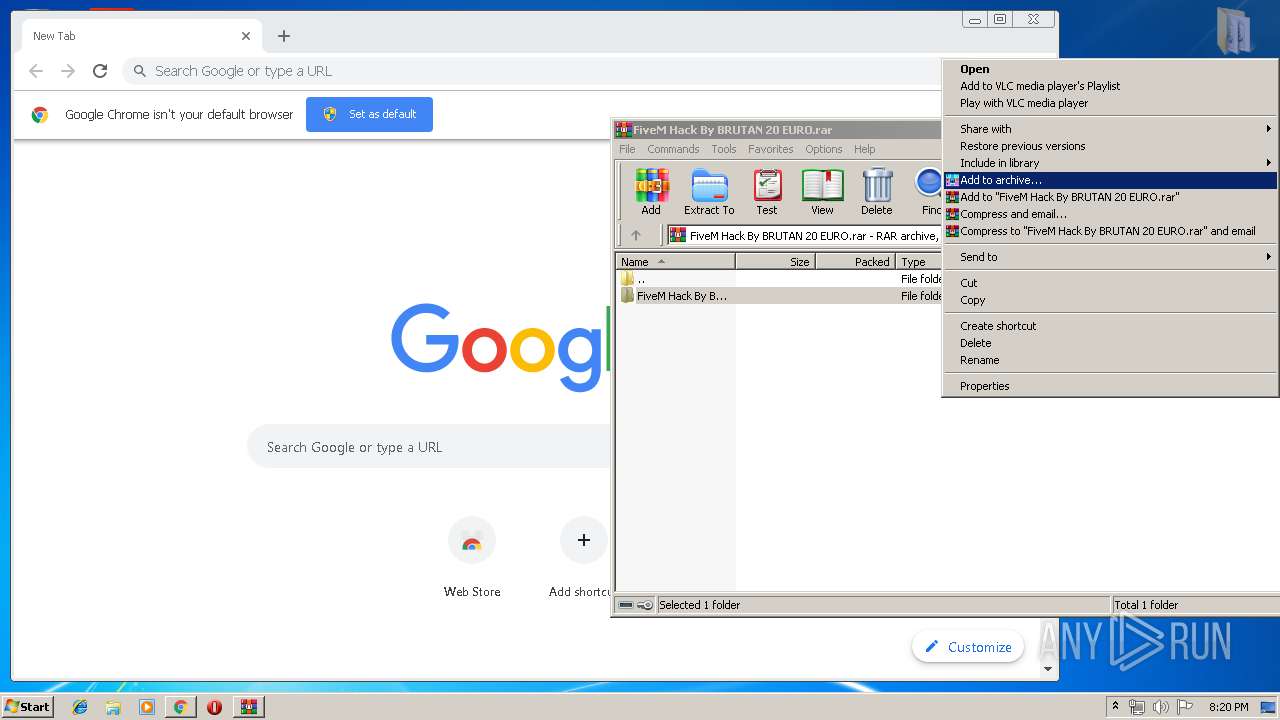1280x720 pixels.
Task: Show hidden tray icons arrow
Action: coord(1115,707)
